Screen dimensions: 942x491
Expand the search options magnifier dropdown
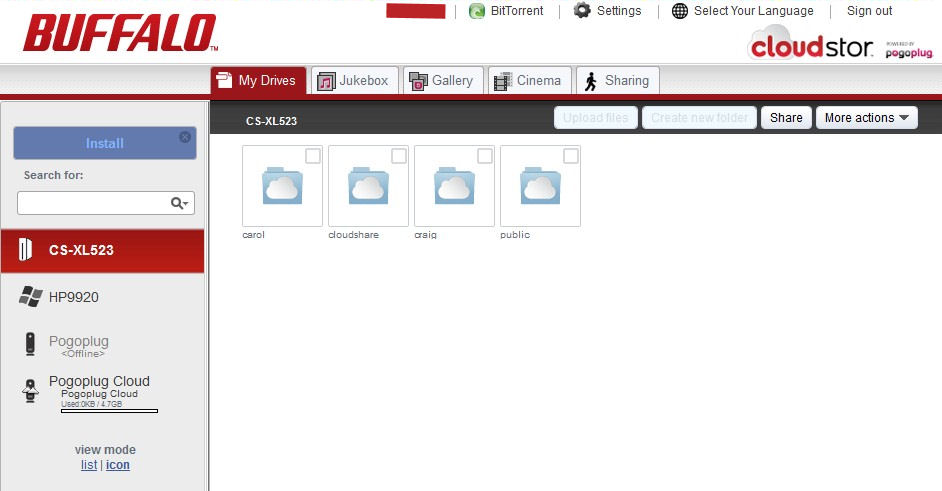[179, 203]
